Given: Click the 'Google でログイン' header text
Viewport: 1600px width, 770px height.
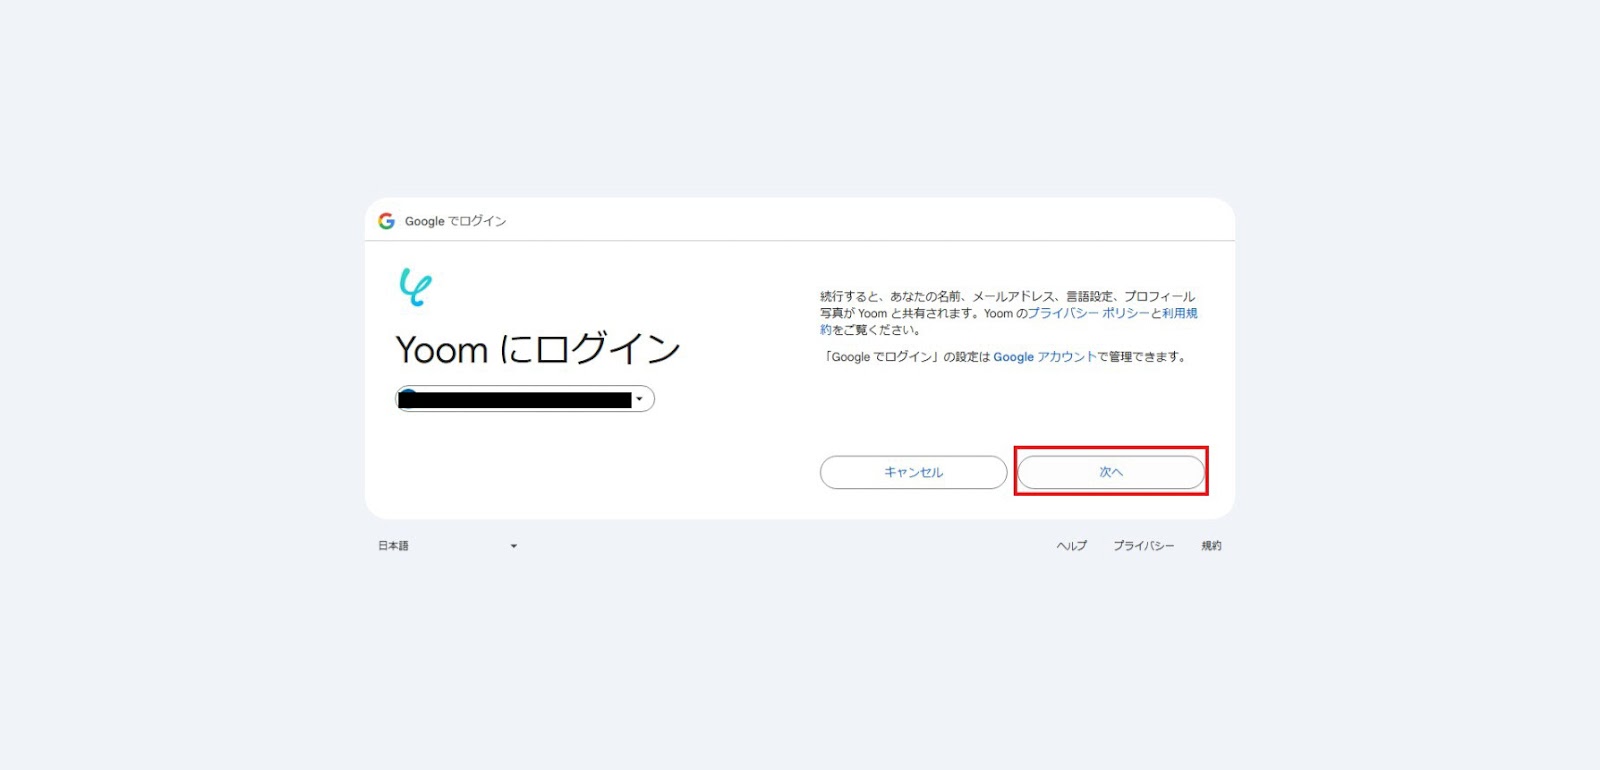Looking at the screenshot, I should click(x=455, y=221).
